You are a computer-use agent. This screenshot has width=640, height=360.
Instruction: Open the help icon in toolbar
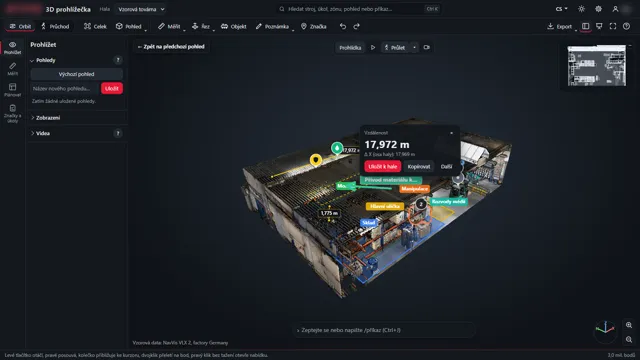627,27
